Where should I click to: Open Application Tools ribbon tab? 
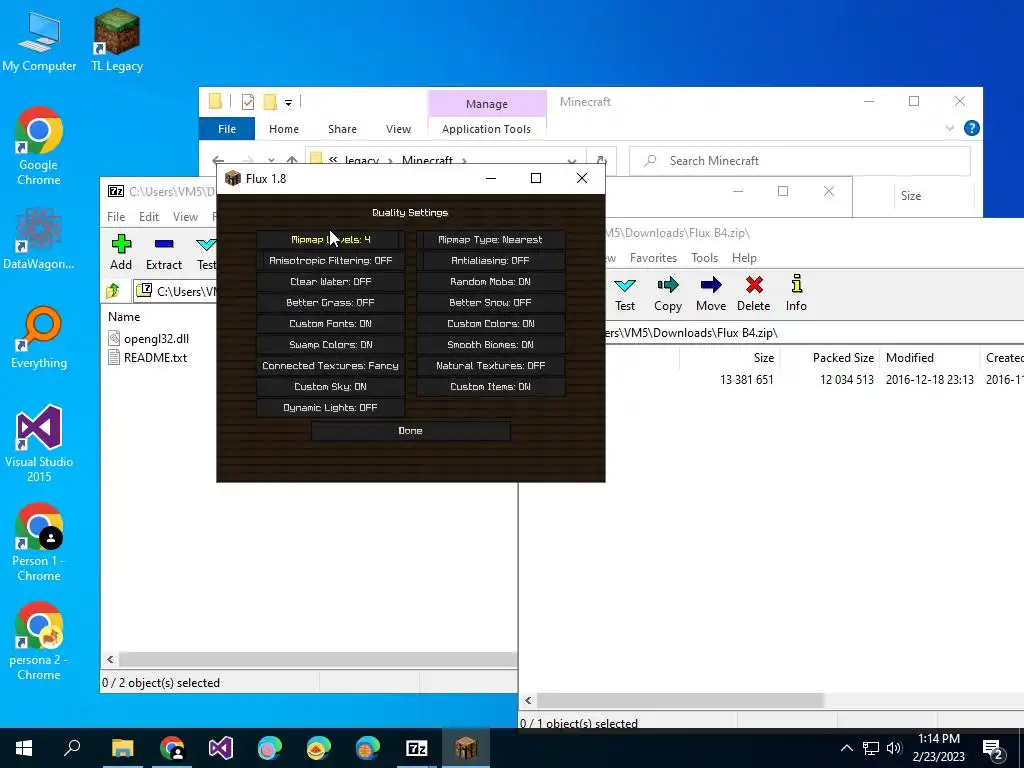(487, 129)
